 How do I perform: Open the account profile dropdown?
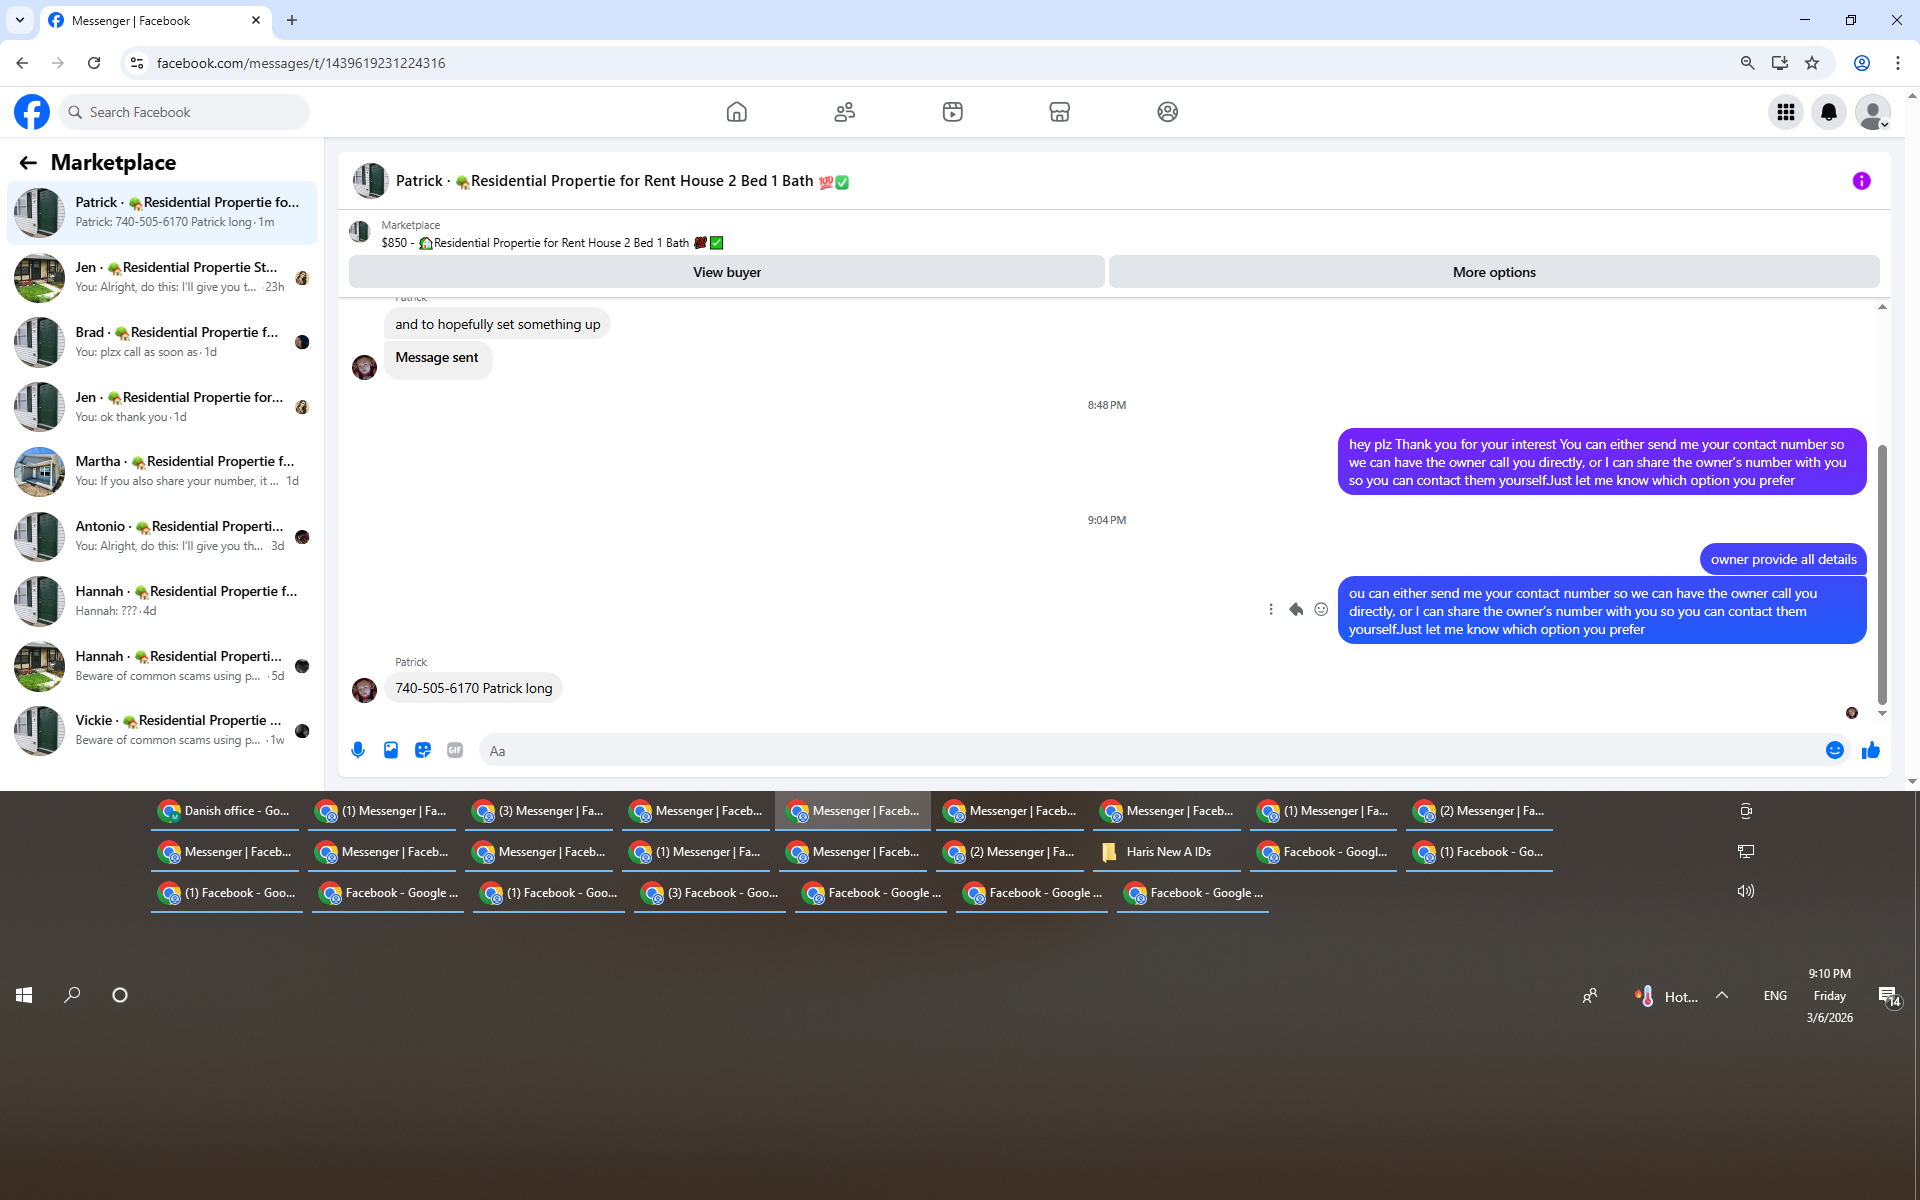coord(1872,112)
